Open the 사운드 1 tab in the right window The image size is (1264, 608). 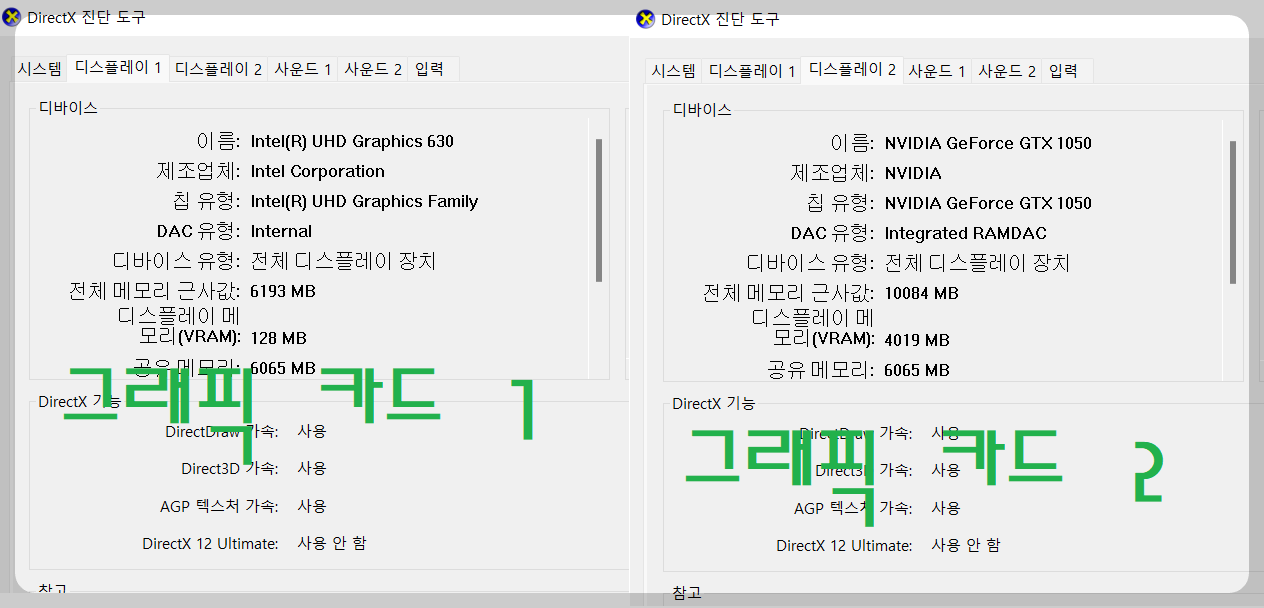coord(937,71)
